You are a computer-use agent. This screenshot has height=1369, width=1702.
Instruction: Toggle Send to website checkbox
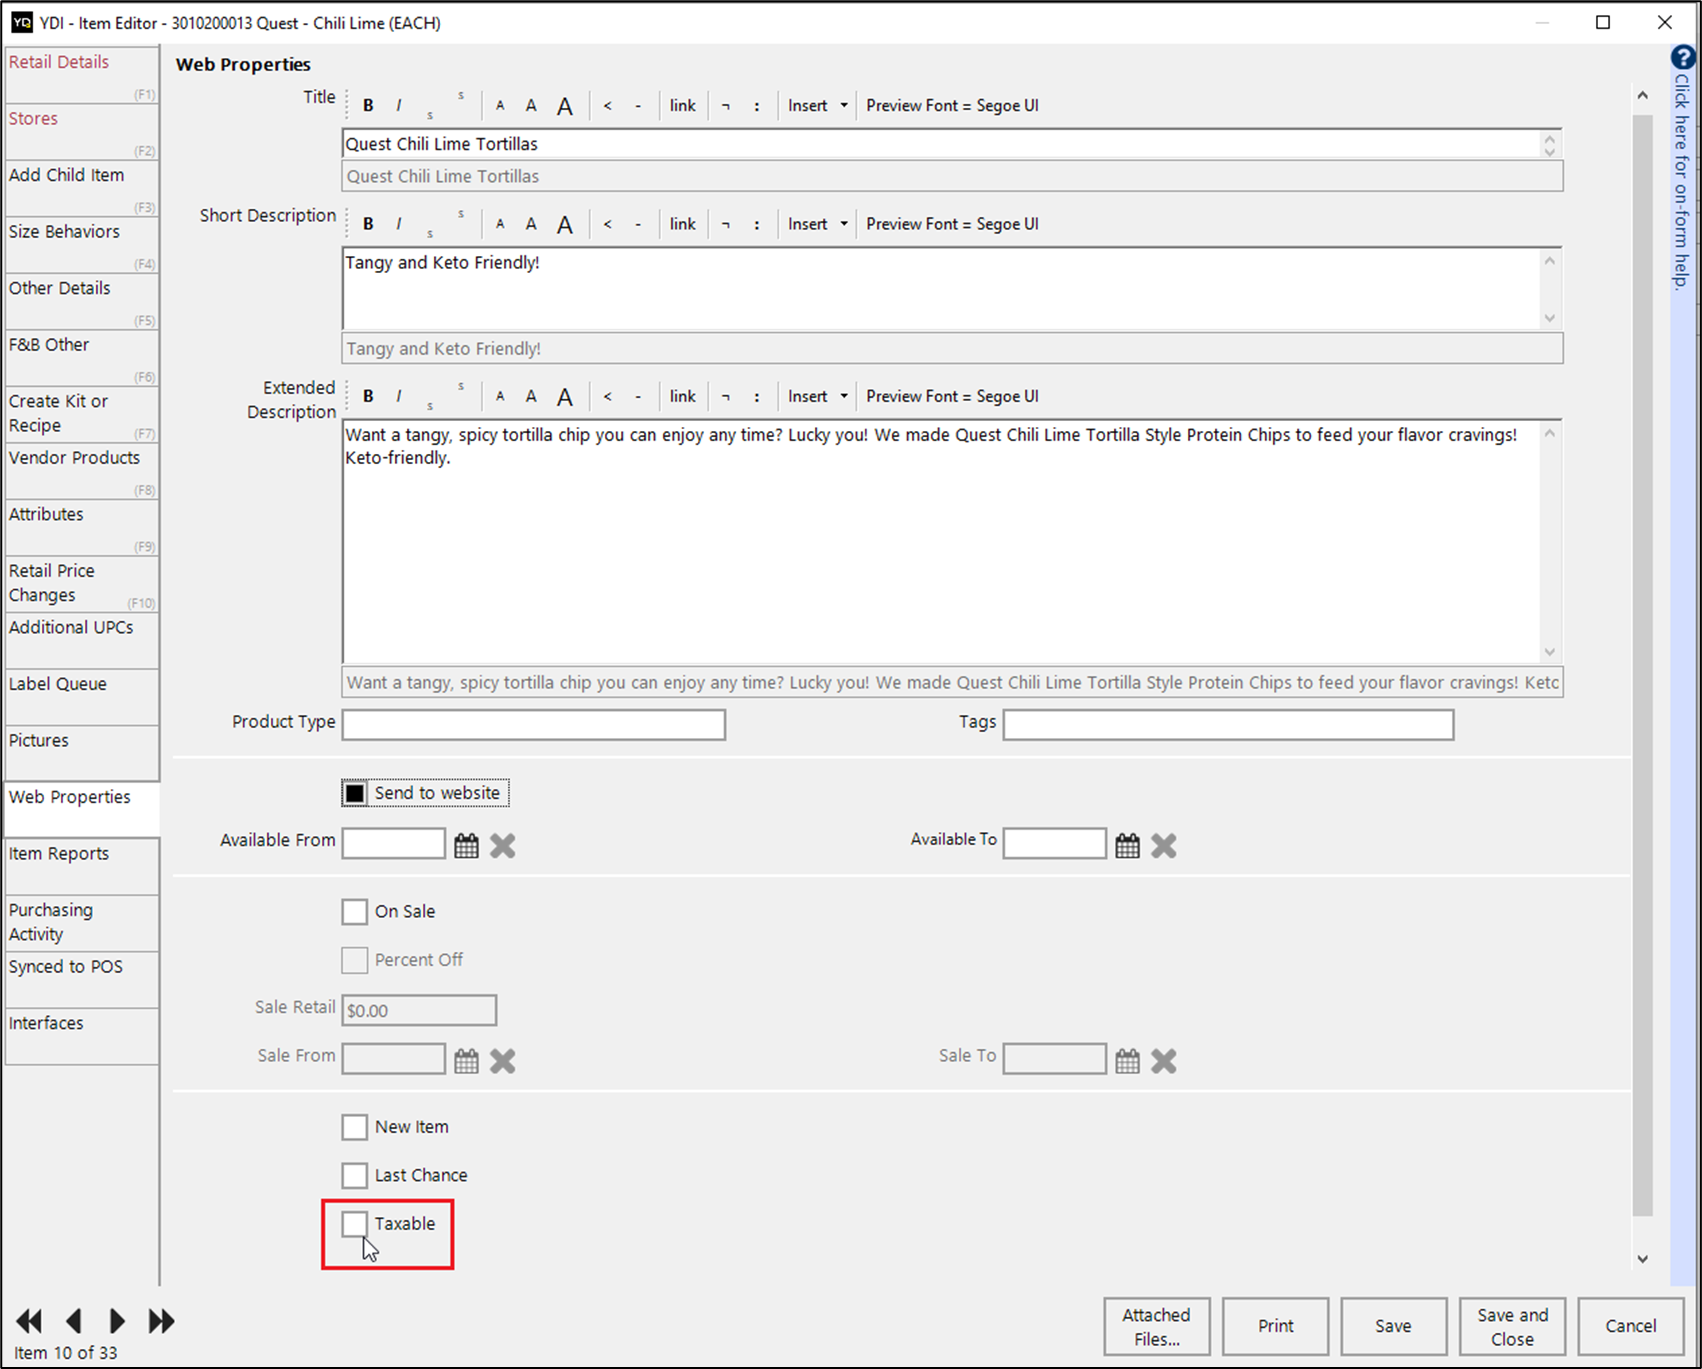pos(355,793)
